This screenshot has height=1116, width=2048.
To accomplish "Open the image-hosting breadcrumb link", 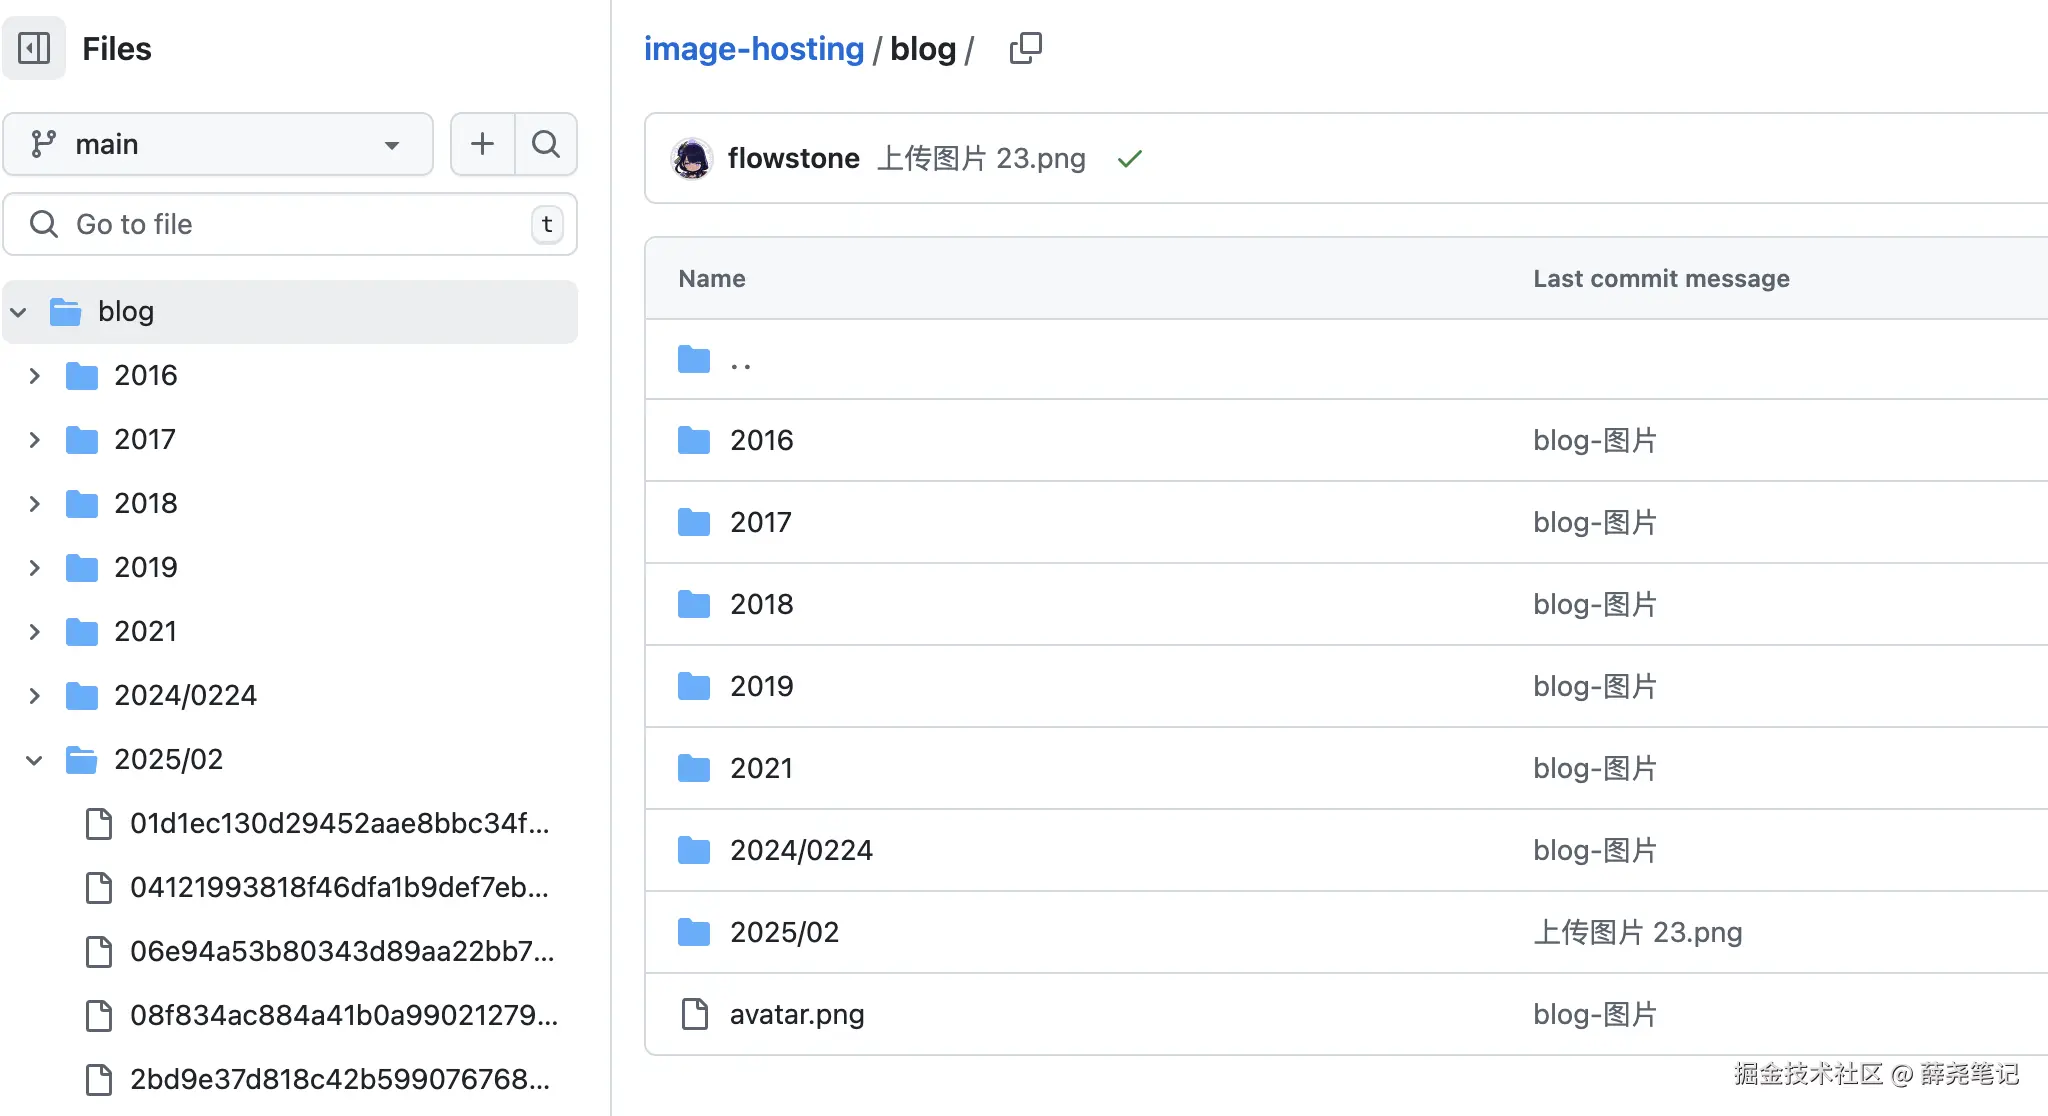I will (x=753, y=48).
